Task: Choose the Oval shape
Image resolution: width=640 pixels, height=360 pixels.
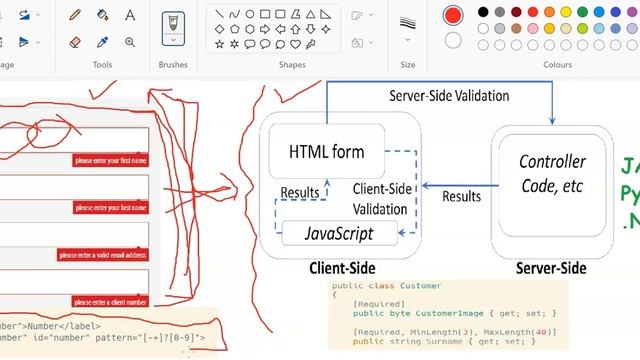Action: [250, 15]
